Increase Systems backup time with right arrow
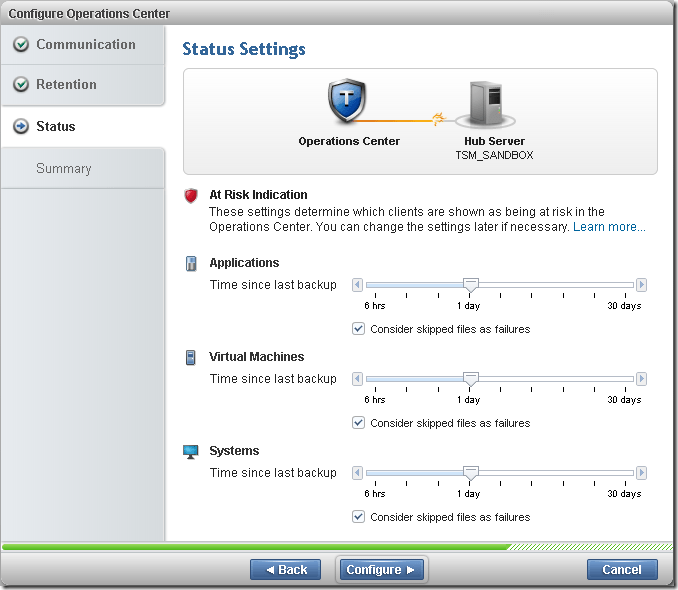The width and height of the screenshot is (678, 590). click(x=642, y=473)
